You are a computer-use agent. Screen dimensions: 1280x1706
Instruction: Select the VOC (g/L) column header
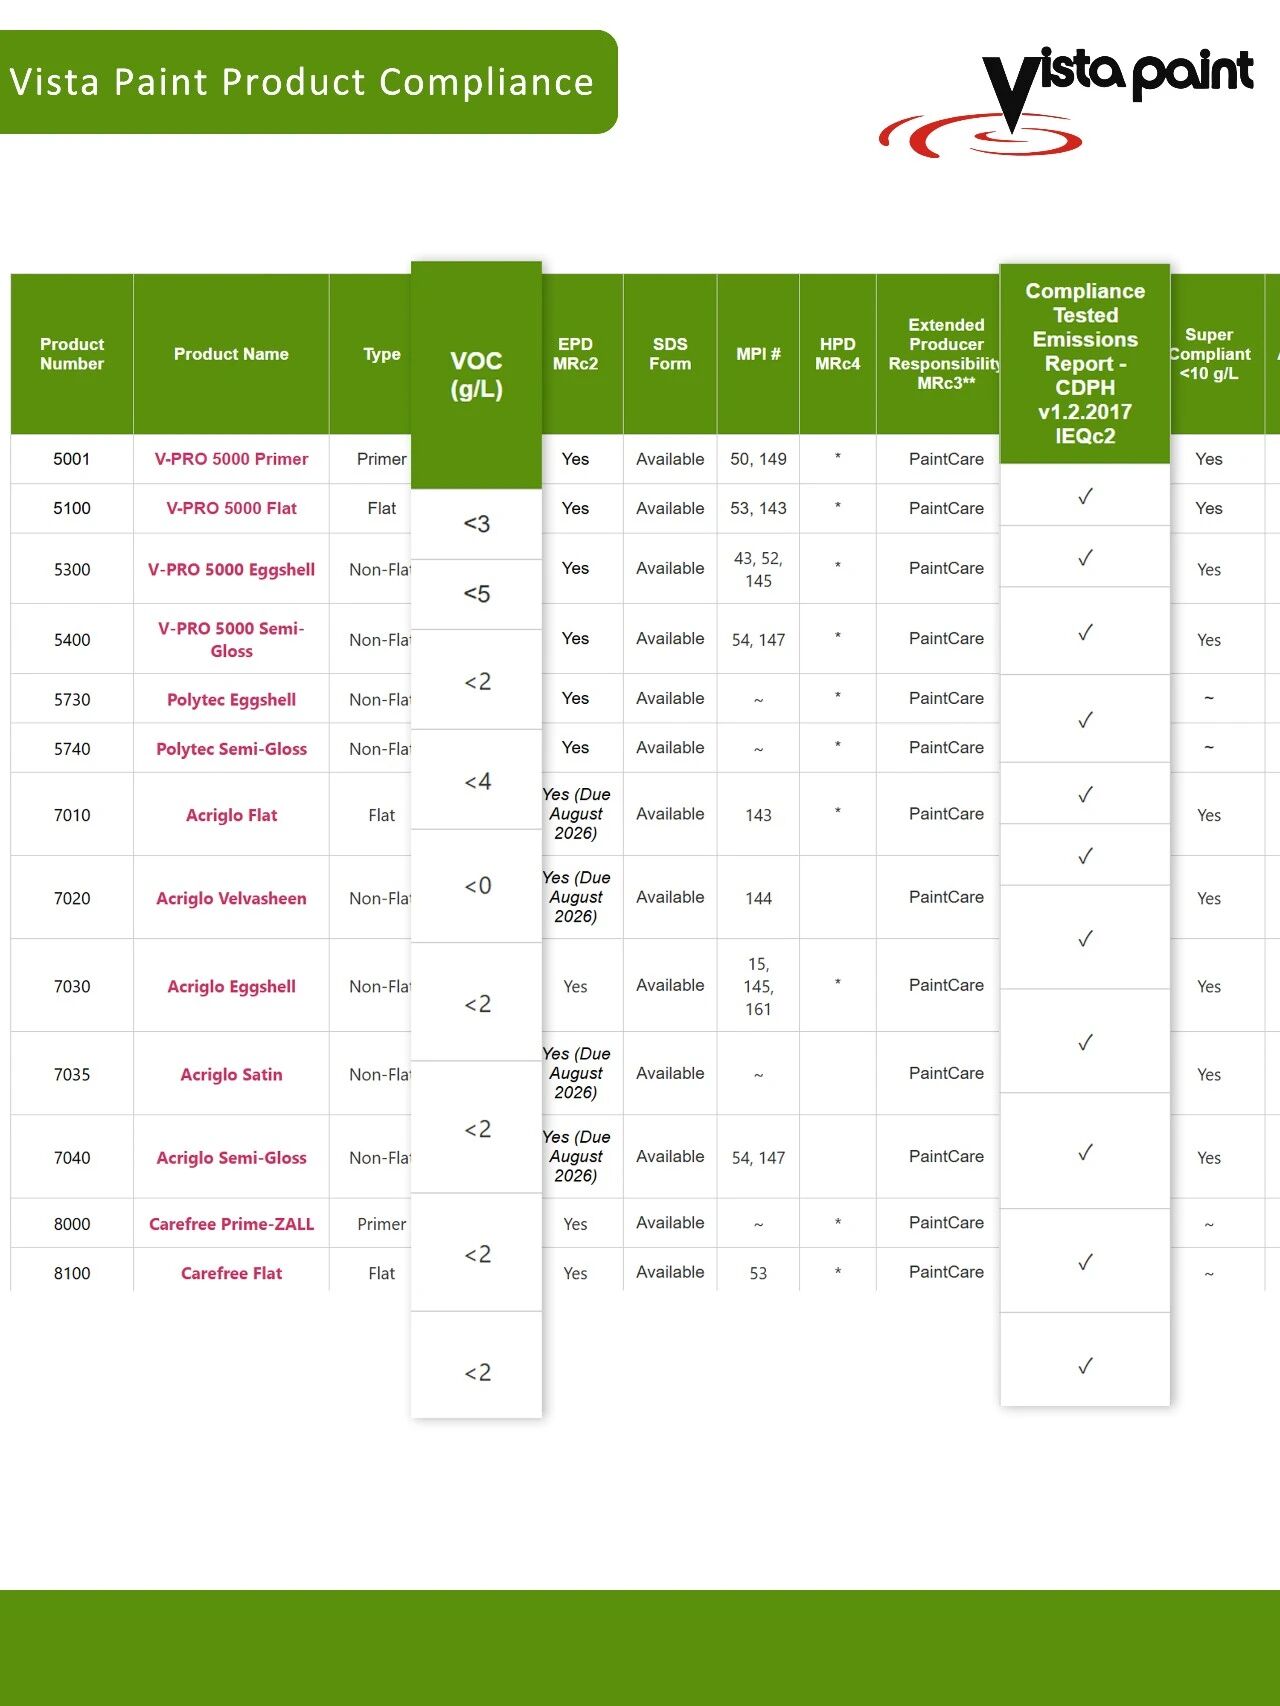point(476,375)
